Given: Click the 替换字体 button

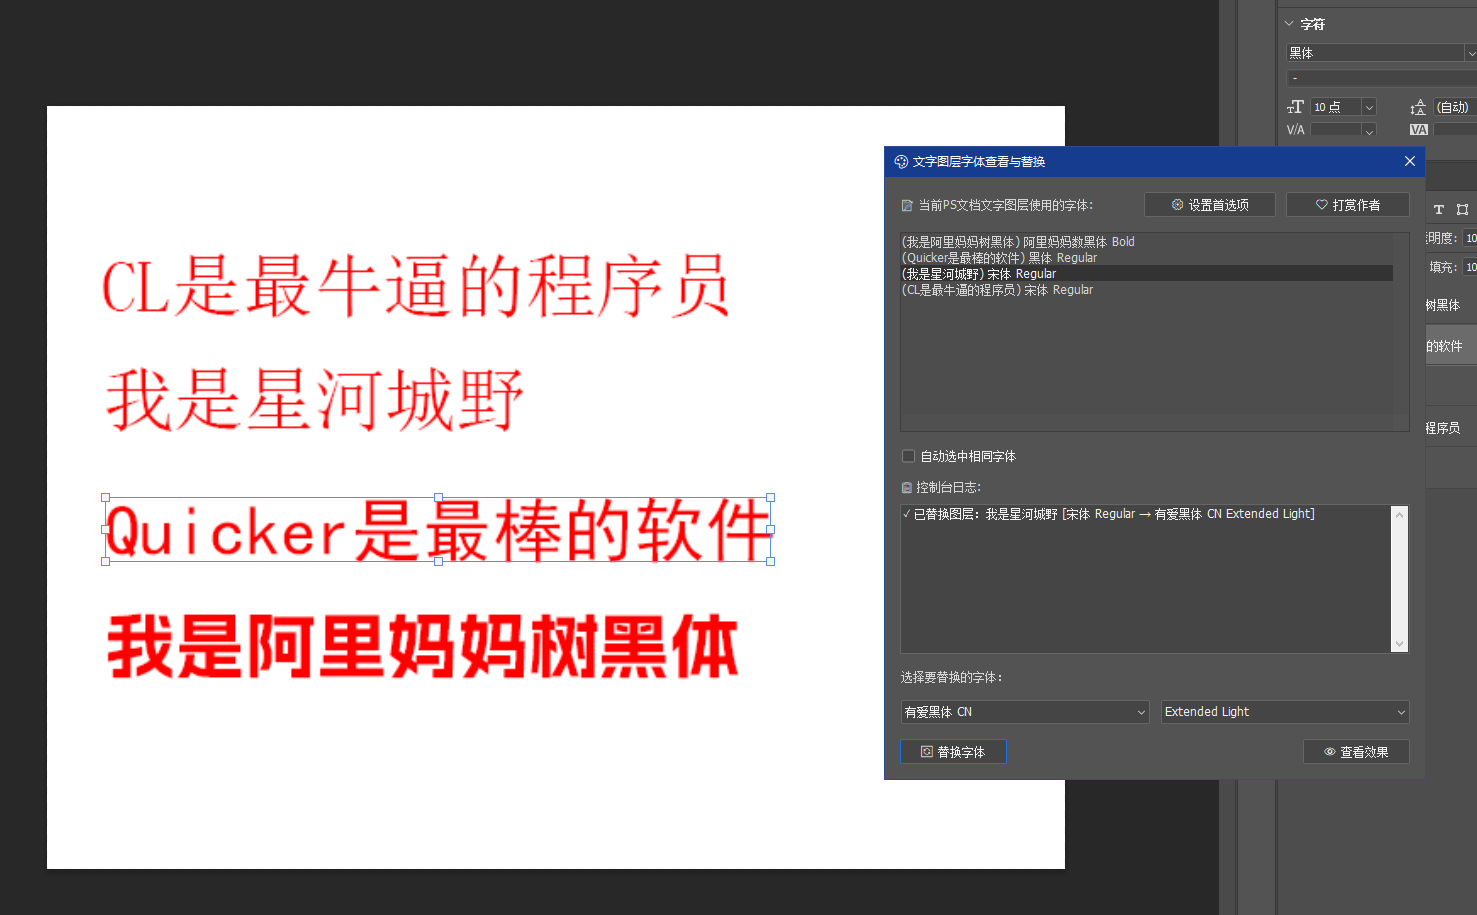Looking at the screenshot, I should (x=953, y=752).
